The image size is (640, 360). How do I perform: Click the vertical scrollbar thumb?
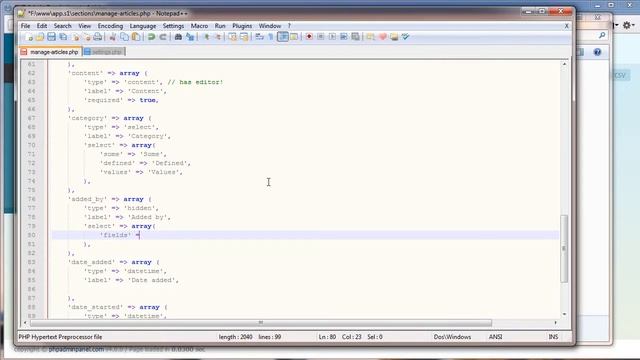(x=564, y=249)
